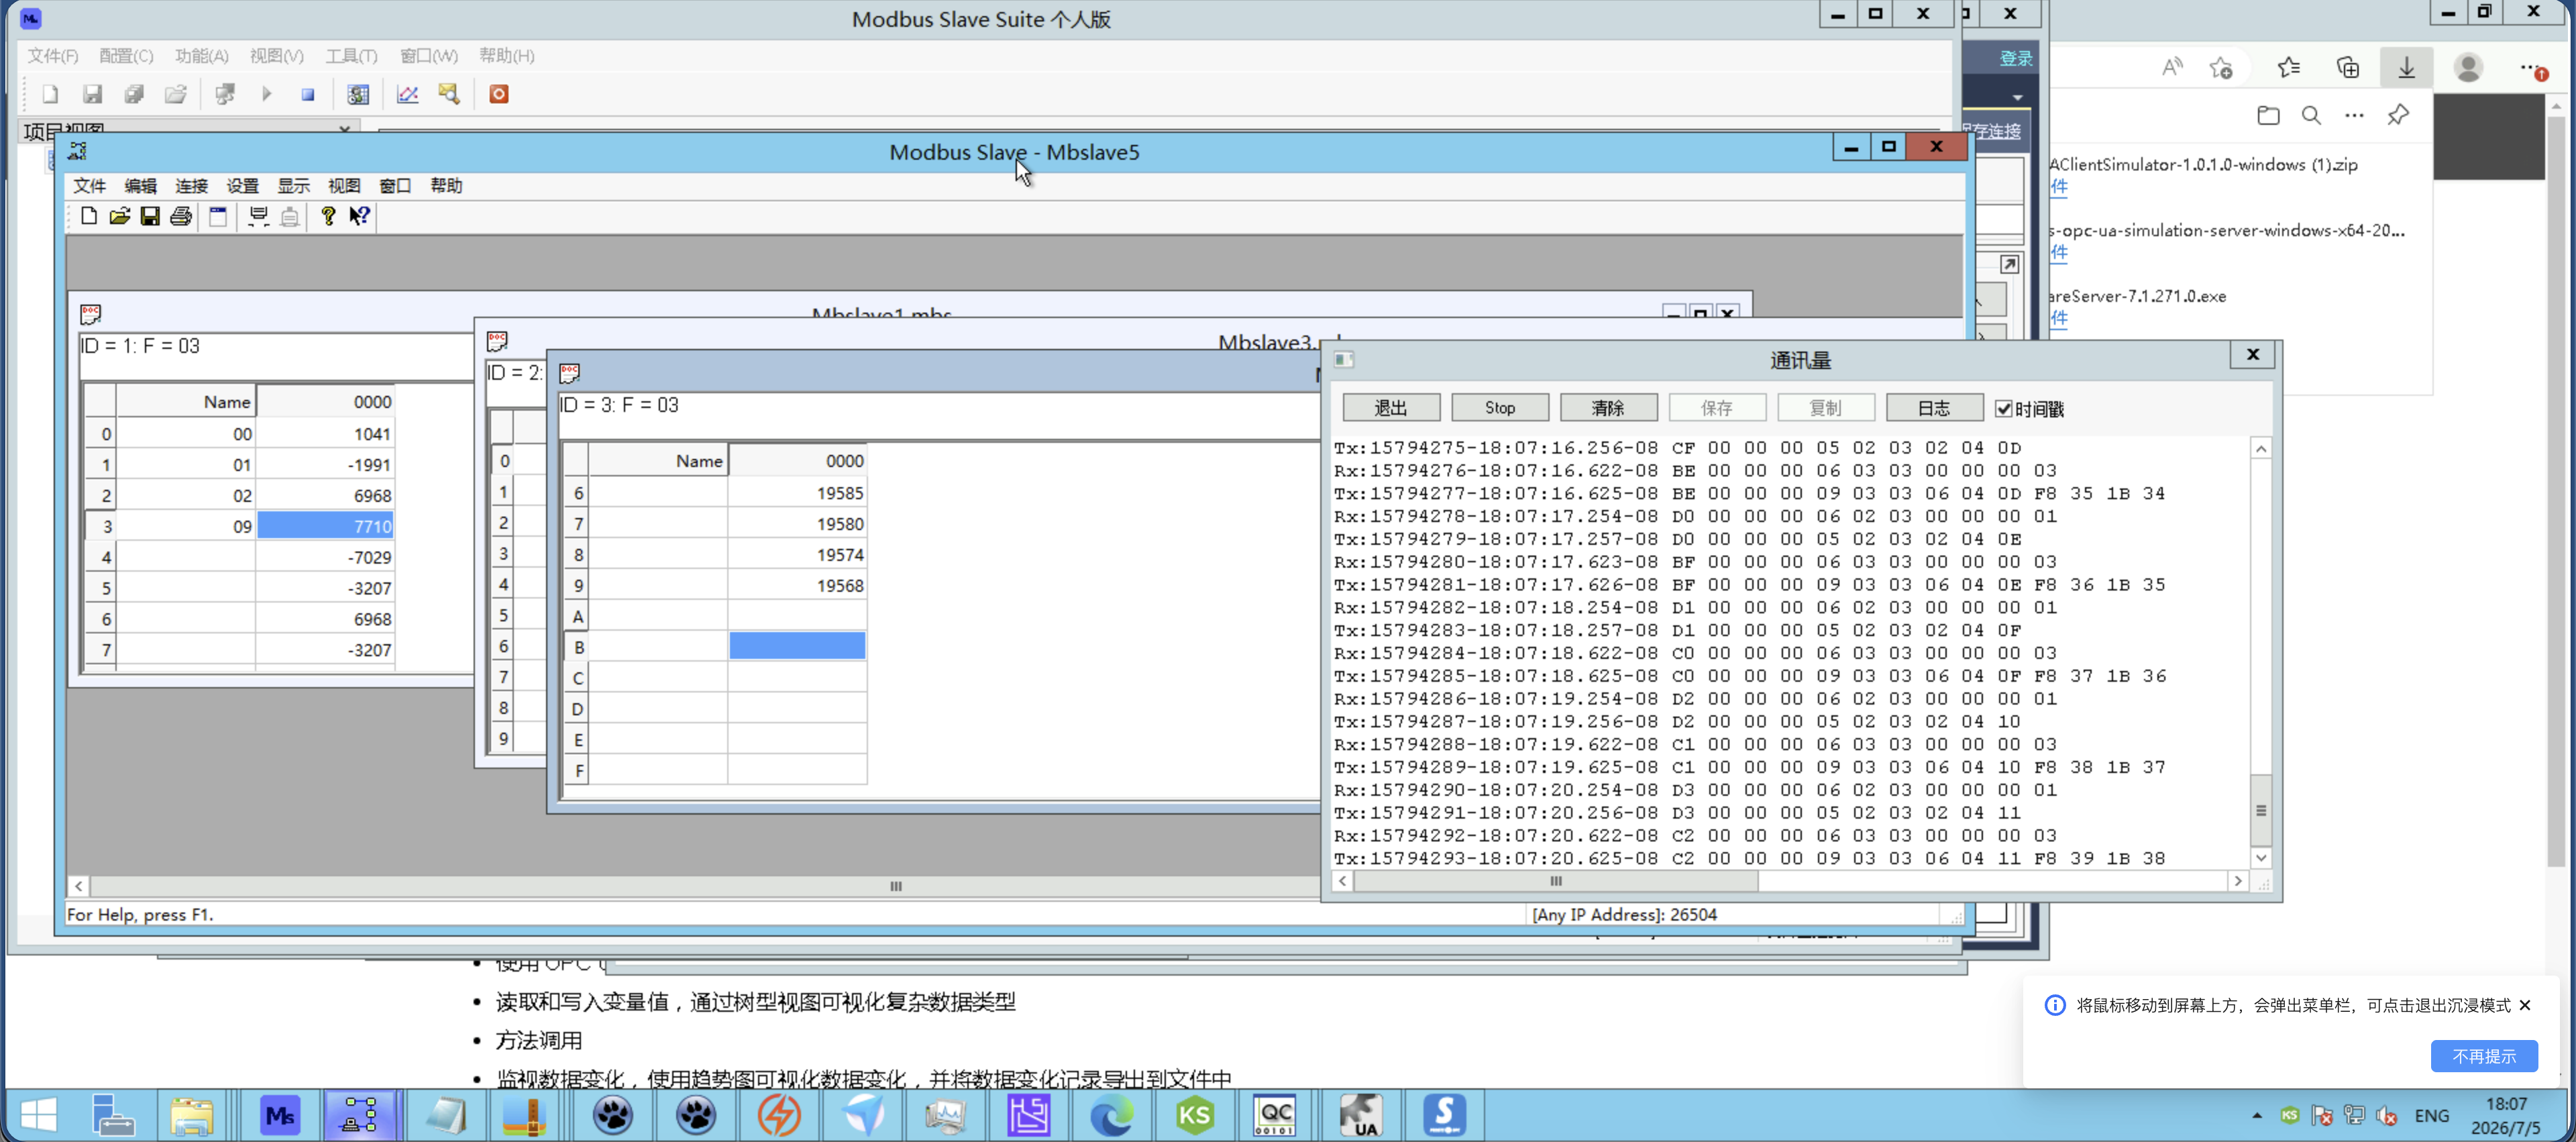
Task: Click red record icon in Slave Suite toolbar
Action: (499, 94)
